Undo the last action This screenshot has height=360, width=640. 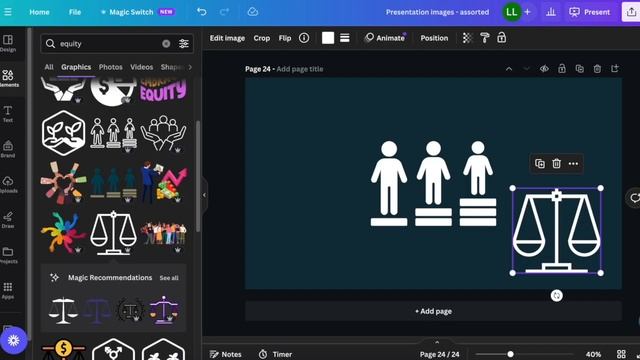202,12
